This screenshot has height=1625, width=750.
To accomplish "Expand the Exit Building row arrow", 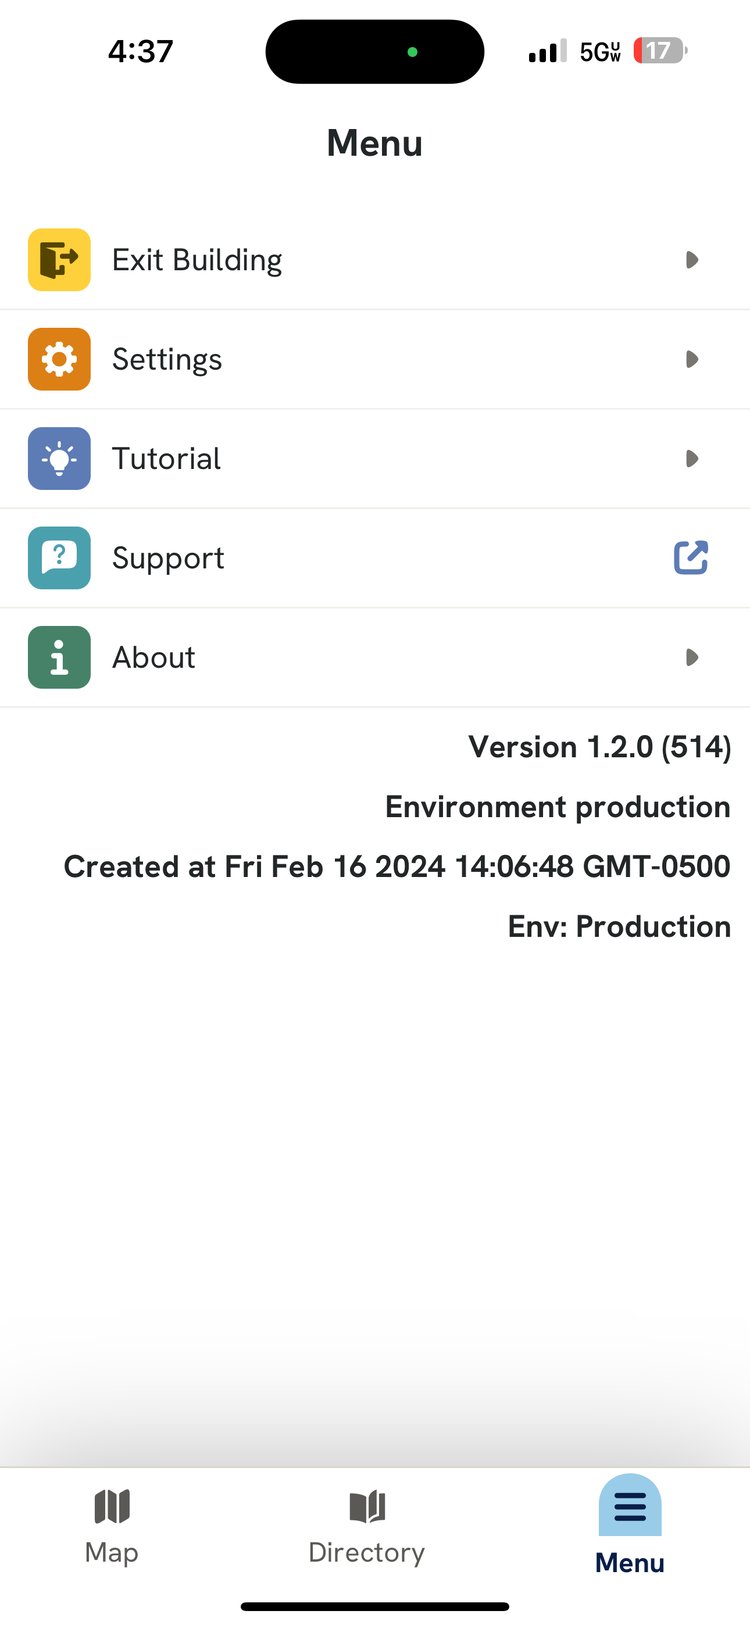I will click(x=691, y=260).
